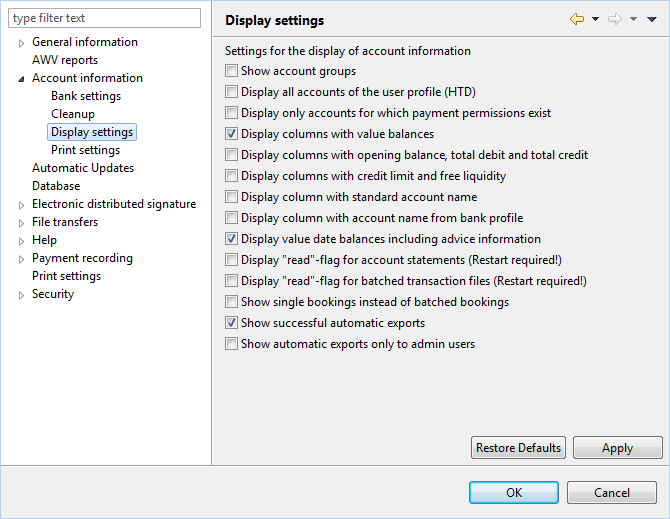The height and width of the screenshot is (519, 670).
Task: Click the Restore Defaults button
Action: (518, 447)
